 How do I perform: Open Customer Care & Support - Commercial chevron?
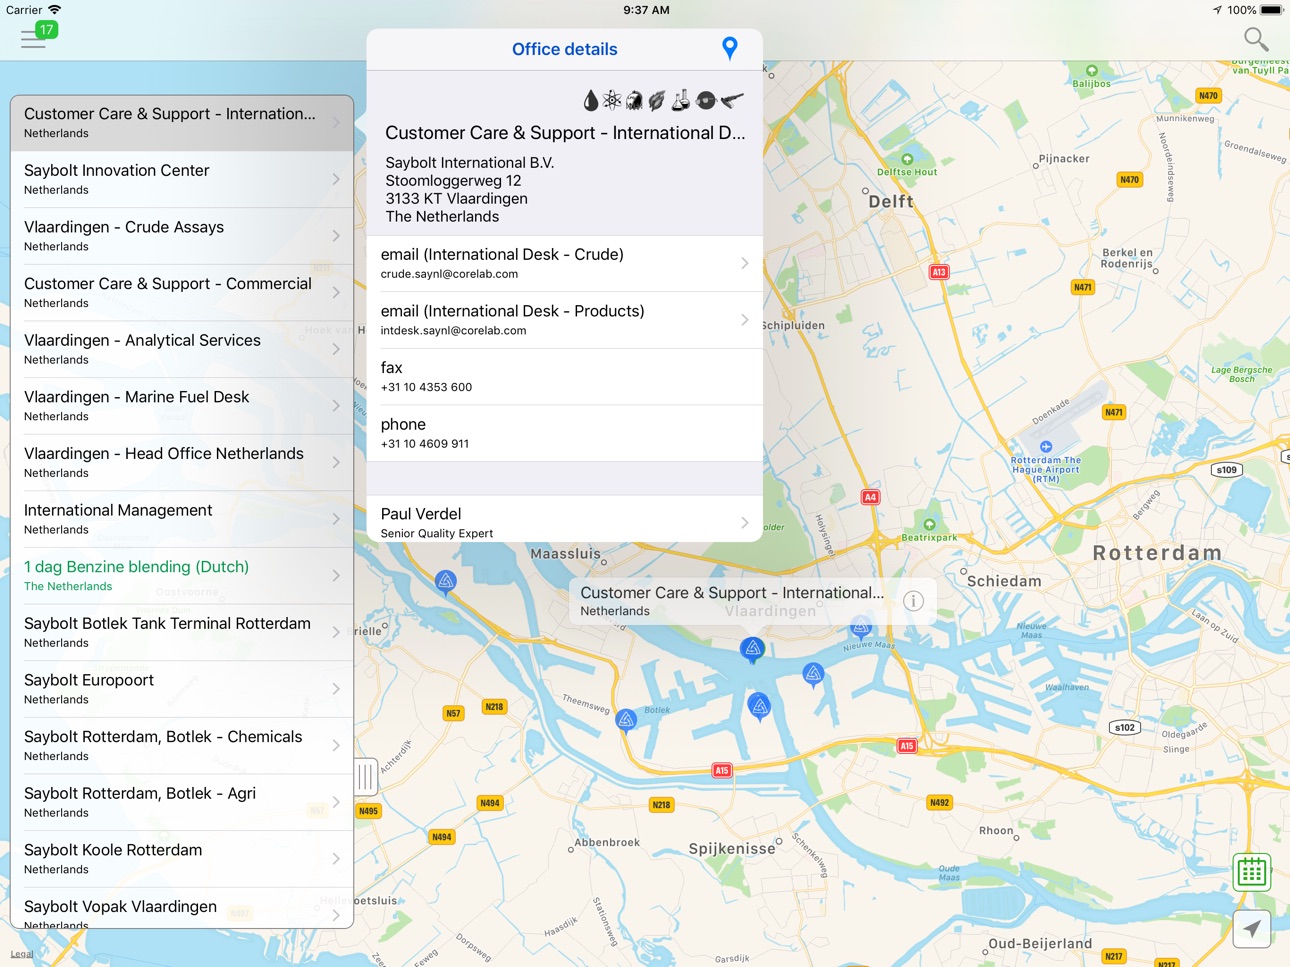point(336,292)
